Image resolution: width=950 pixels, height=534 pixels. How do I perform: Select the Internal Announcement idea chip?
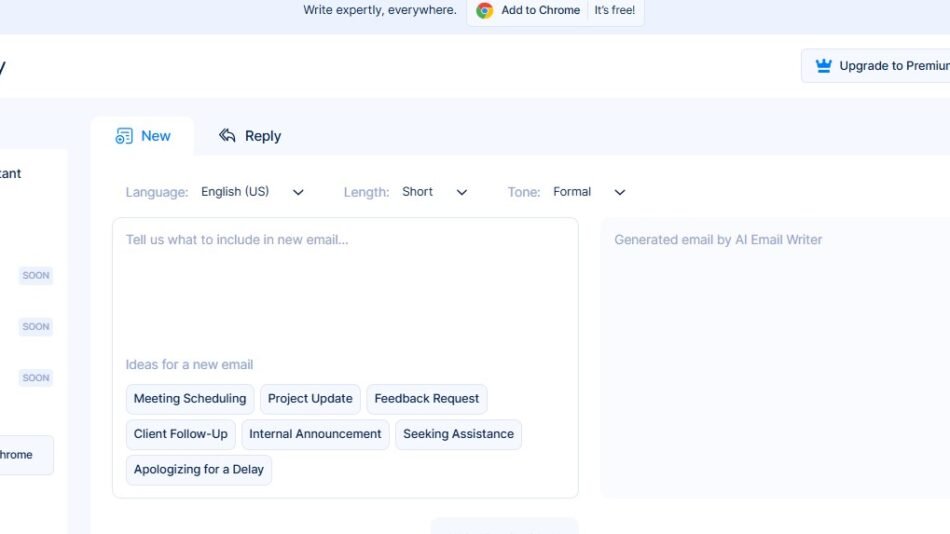pos(315,434)
